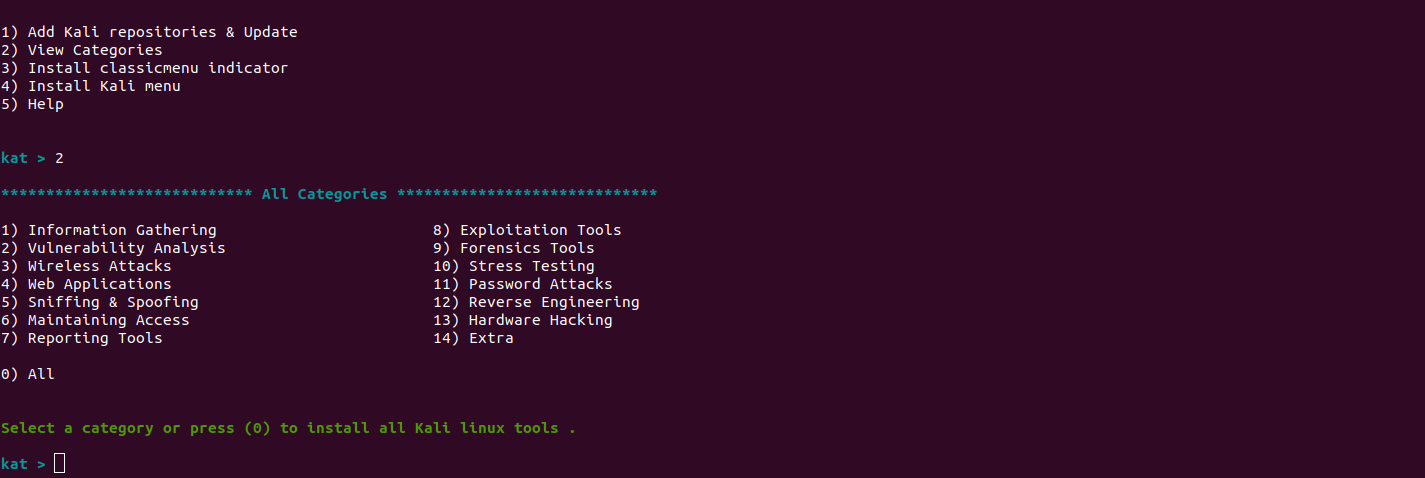Select the 'Install Kali menu' line
Viewport: 1425px width, 478px height.
[x=90, y=86]
